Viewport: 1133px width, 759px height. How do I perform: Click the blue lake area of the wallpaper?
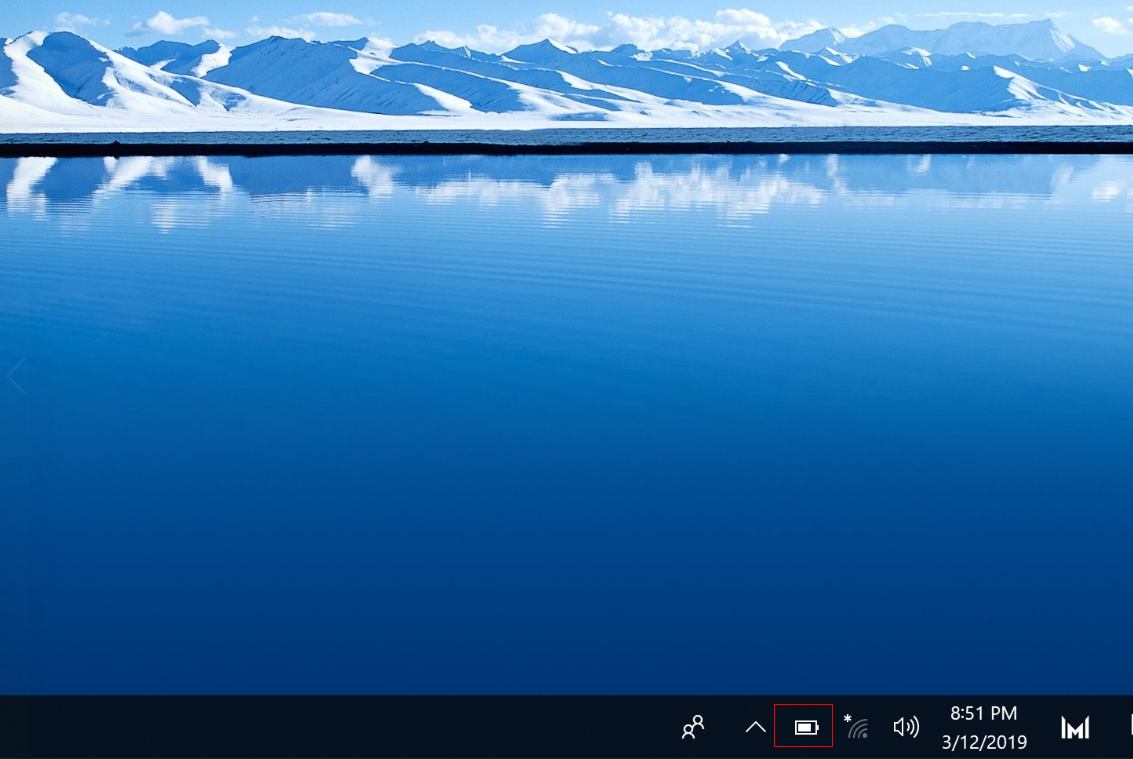tap(560, 450)
